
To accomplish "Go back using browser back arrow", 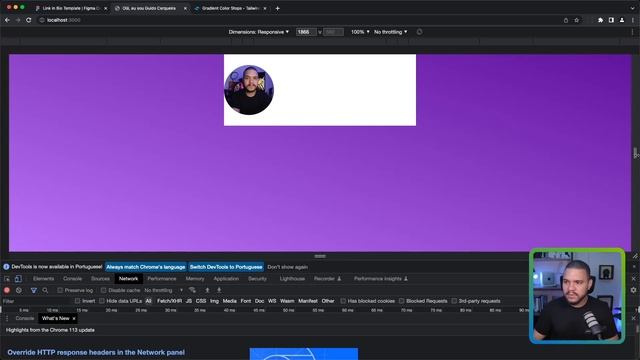I will click(x=7, y=20).
